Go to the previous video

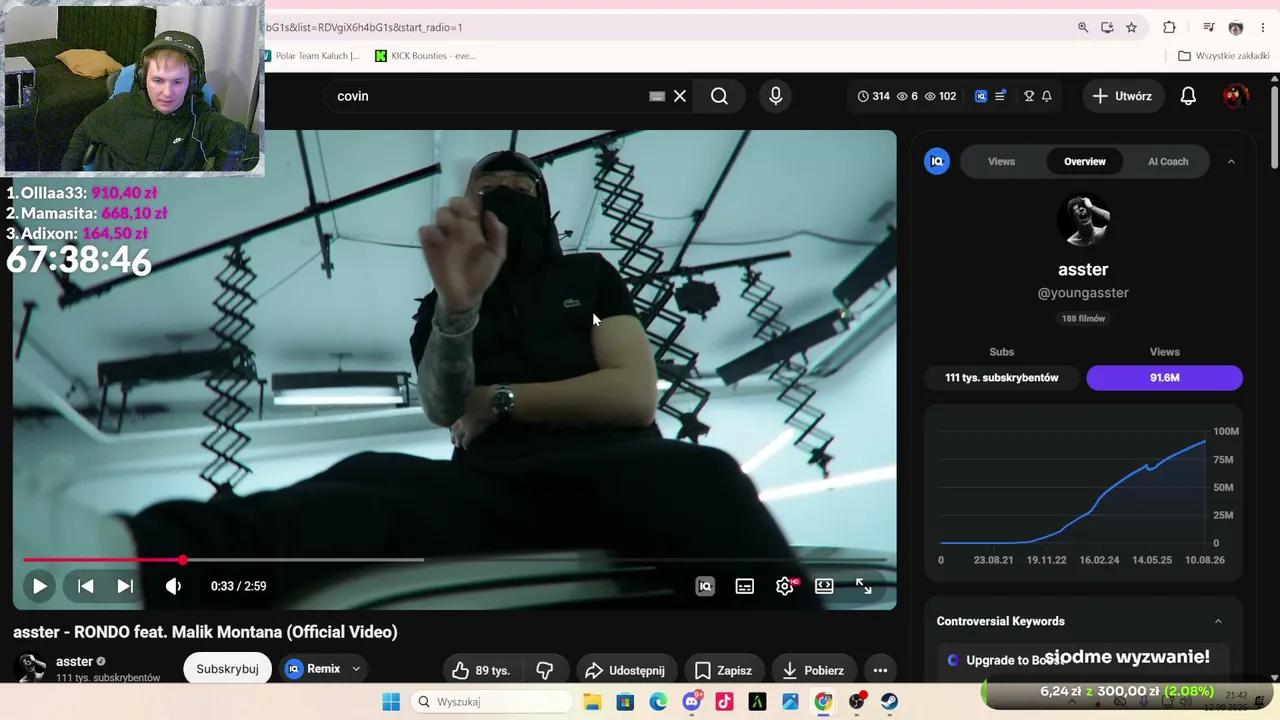point(86,586)
